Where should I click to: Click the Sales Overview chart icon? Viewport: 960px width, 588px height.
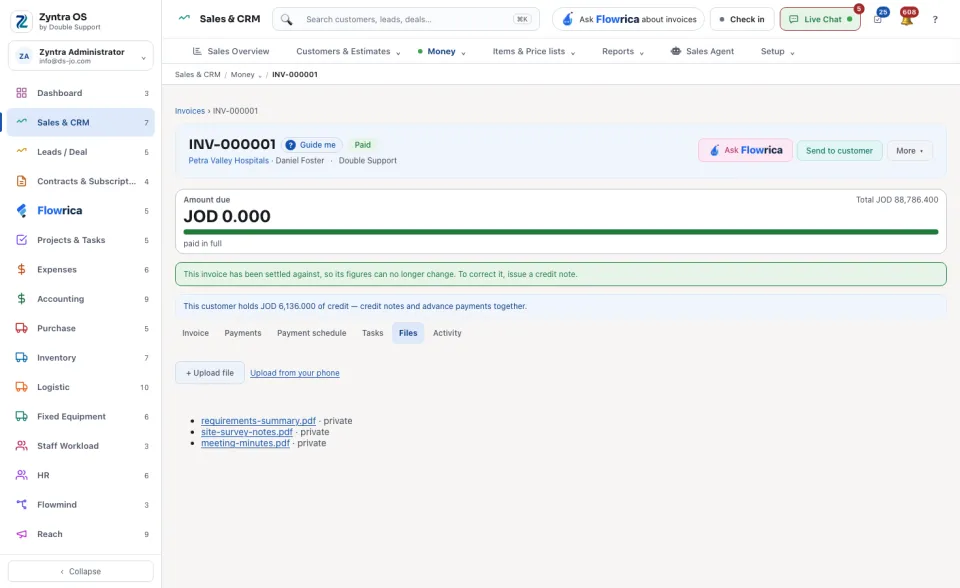click(x=197, y=51)
